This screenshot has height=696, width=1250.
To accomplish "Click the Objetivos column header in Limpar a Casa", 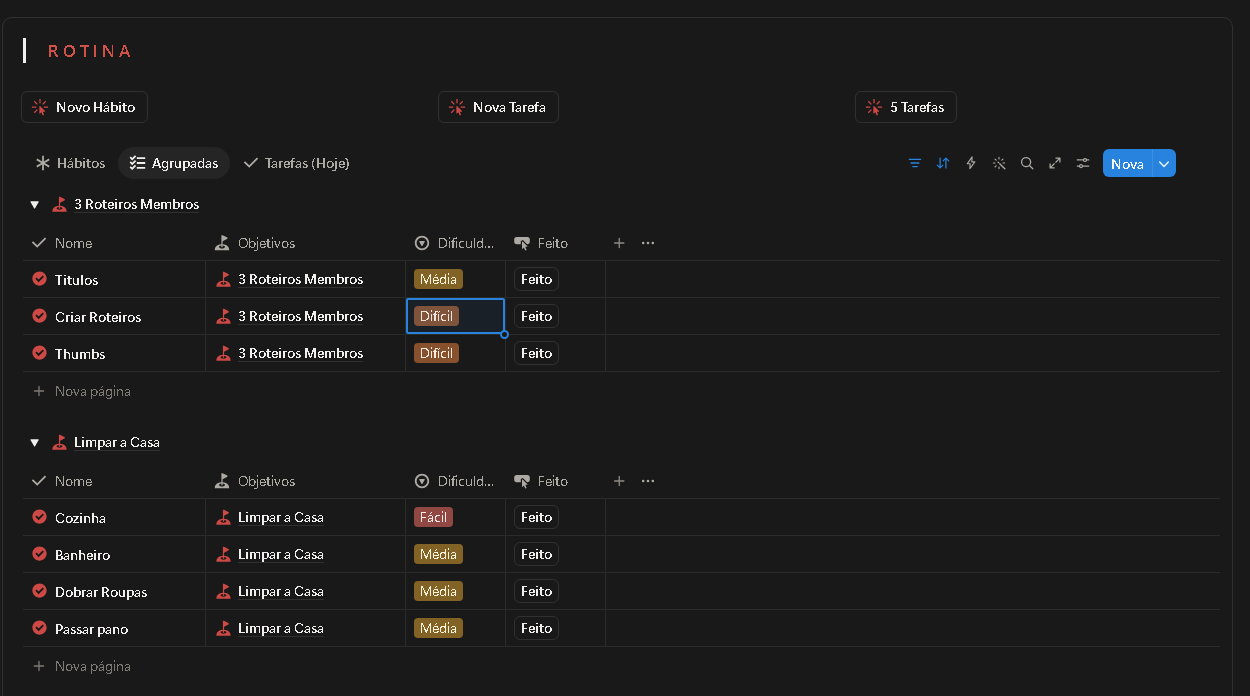I will 255,481.
